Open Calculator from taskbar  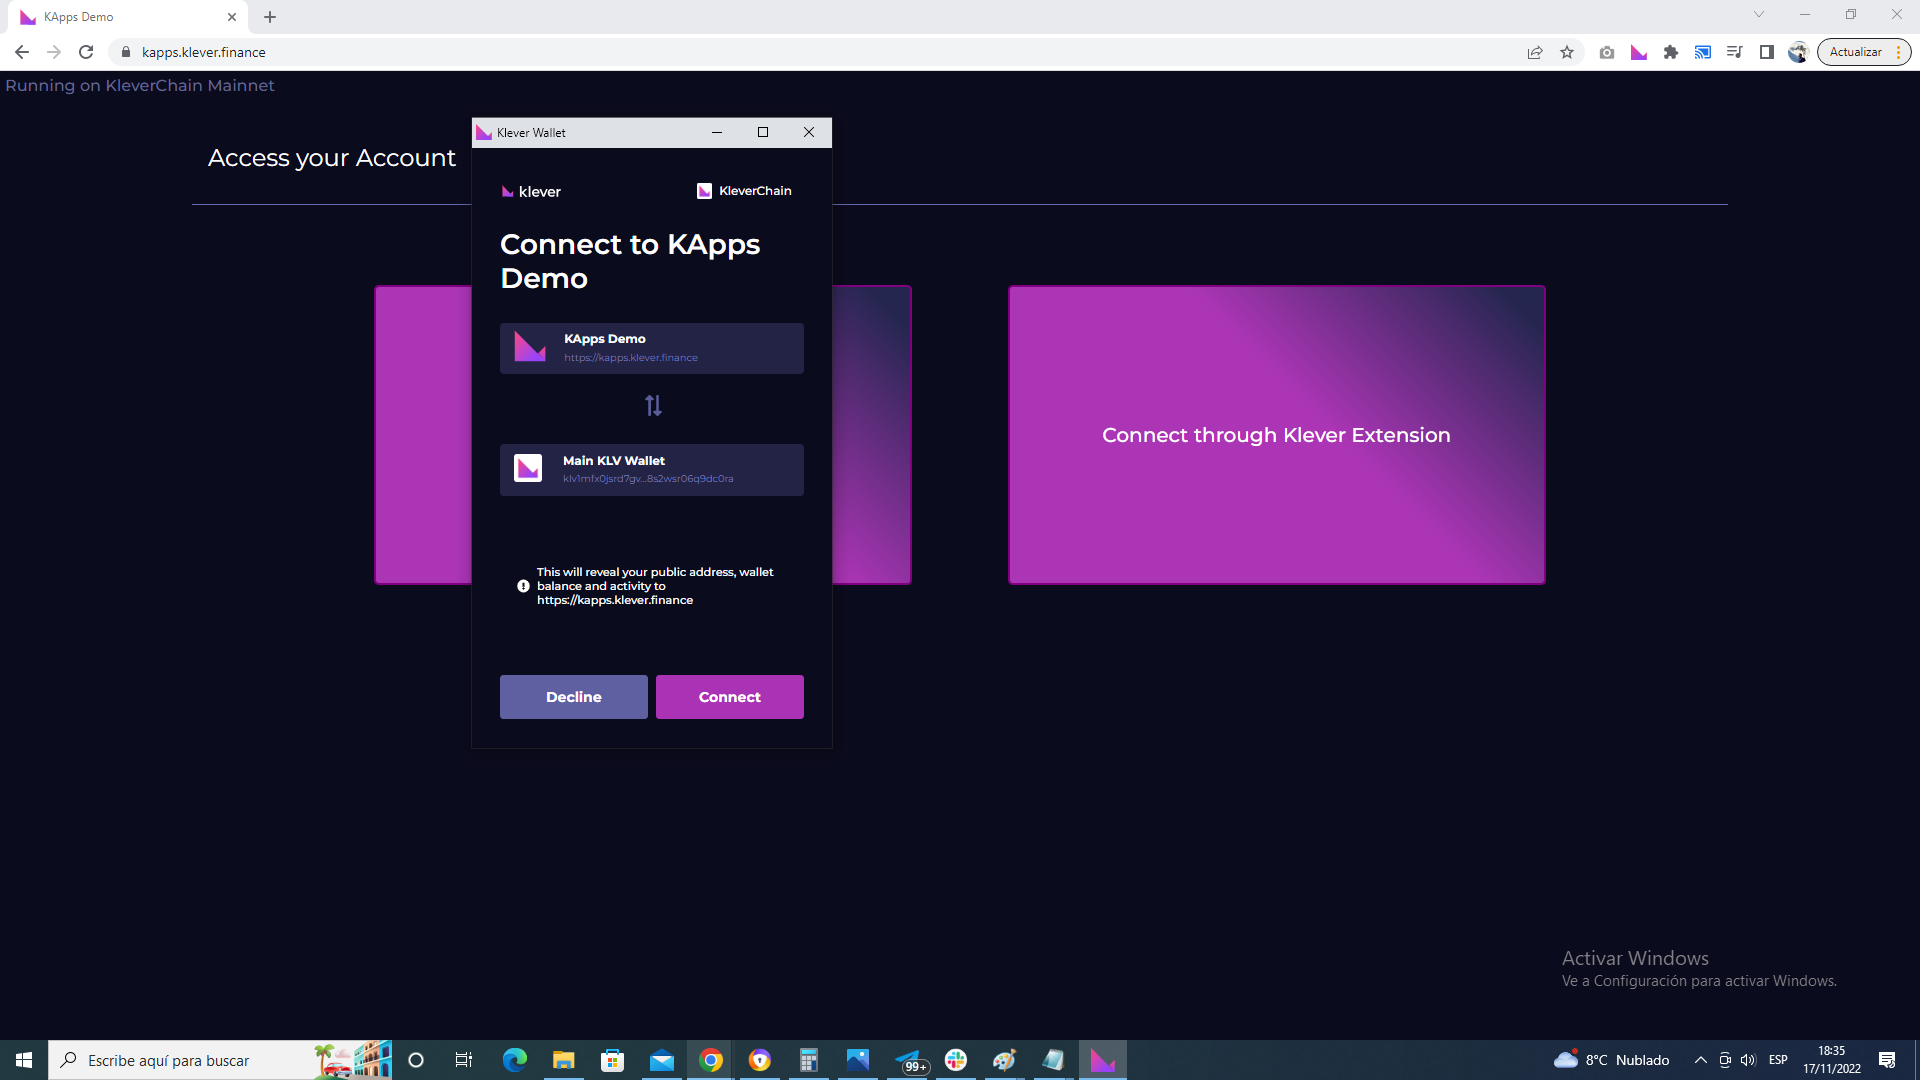click(809, 1060)
